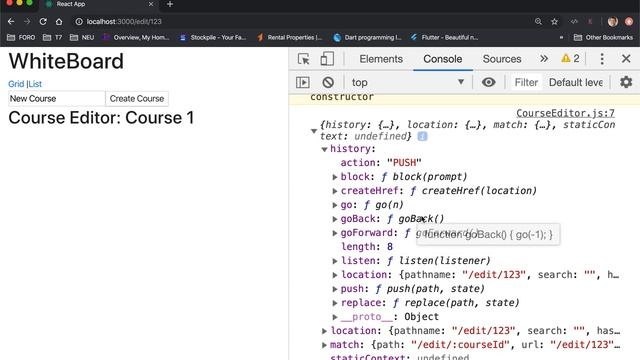
Task: Click the object info badge icon
Action: click(x=422, y=136)
